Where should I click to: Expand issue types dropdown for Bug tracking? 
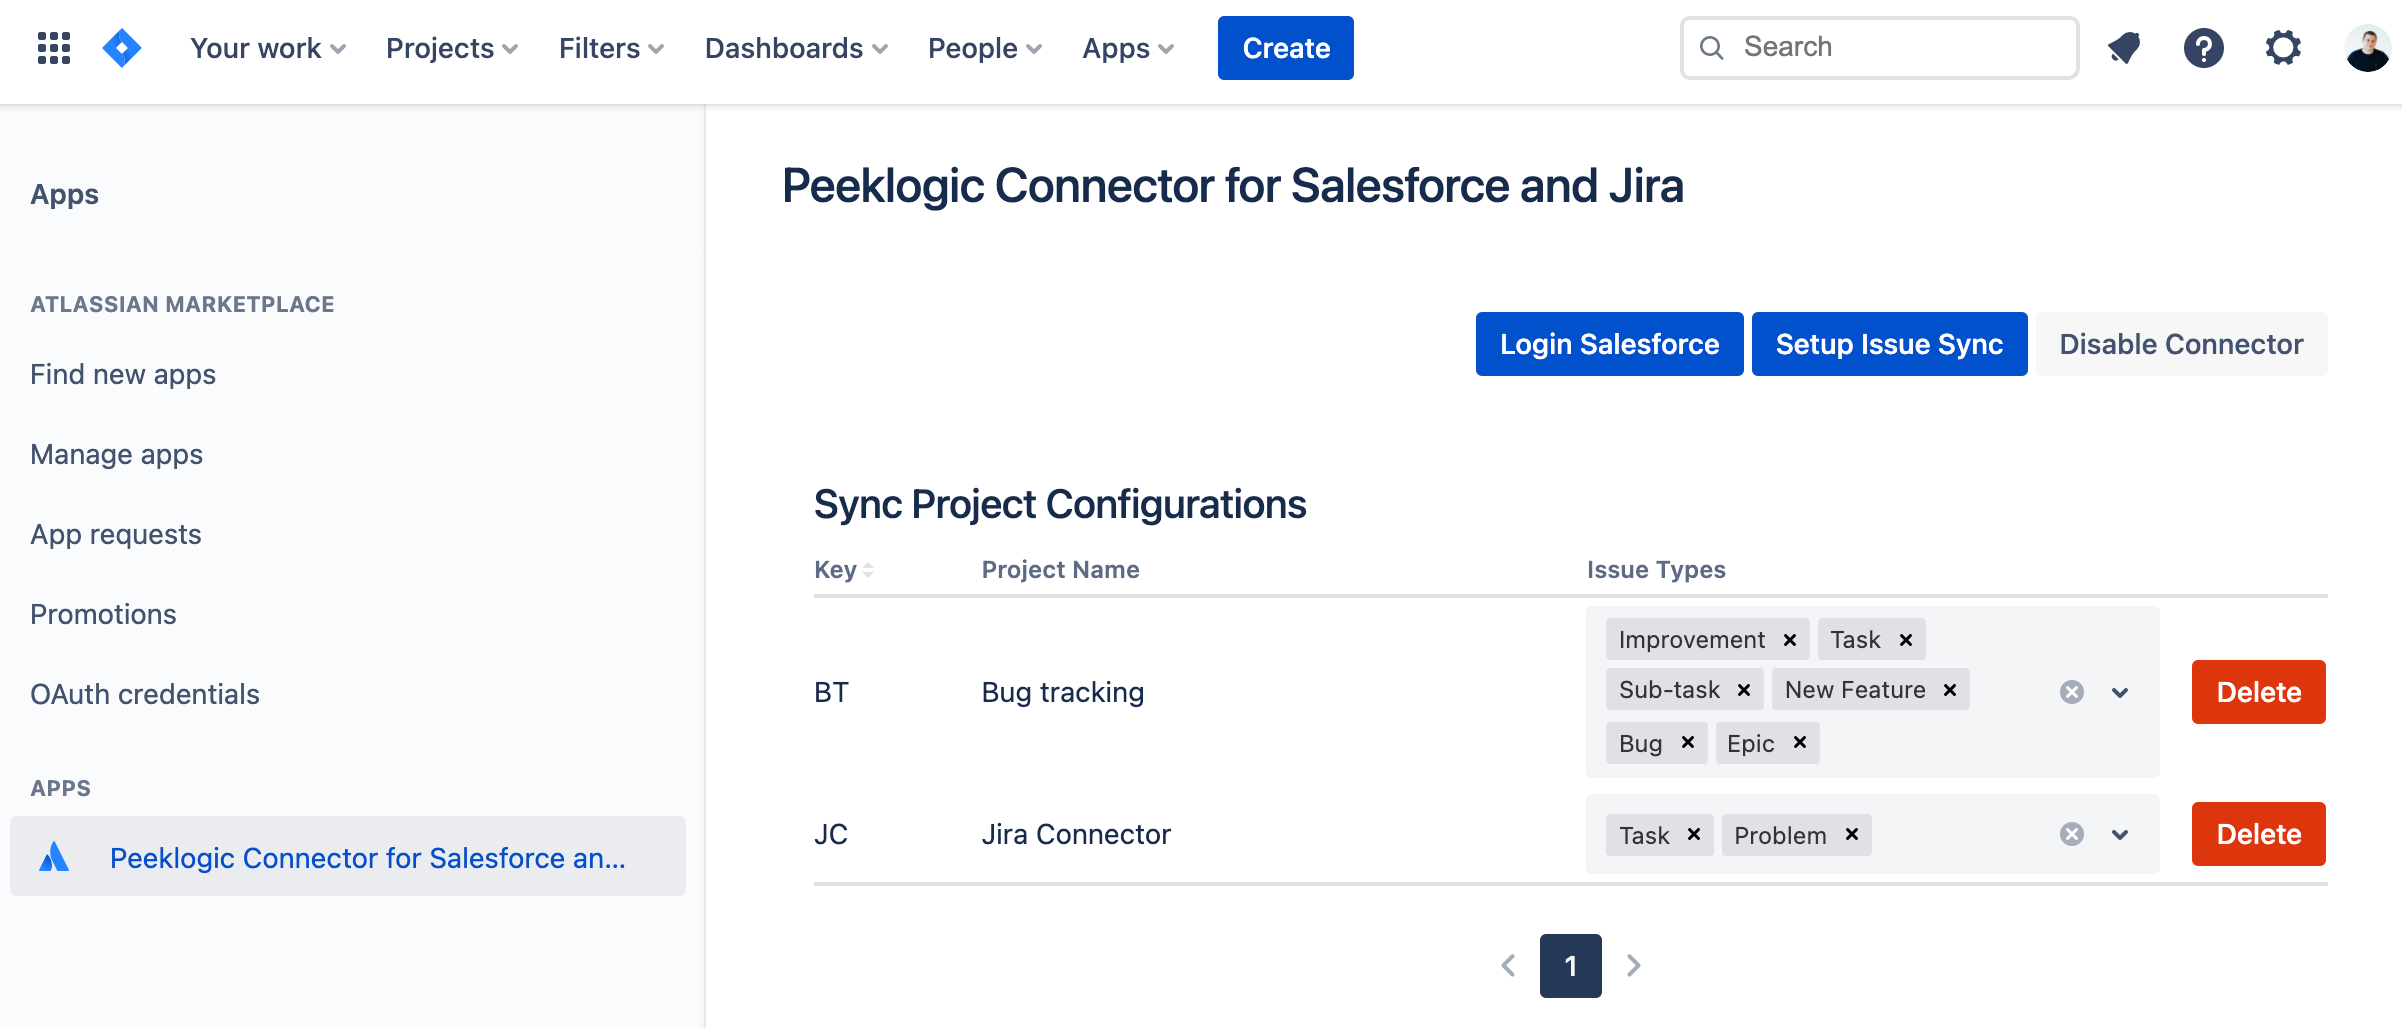point(2119,692)
